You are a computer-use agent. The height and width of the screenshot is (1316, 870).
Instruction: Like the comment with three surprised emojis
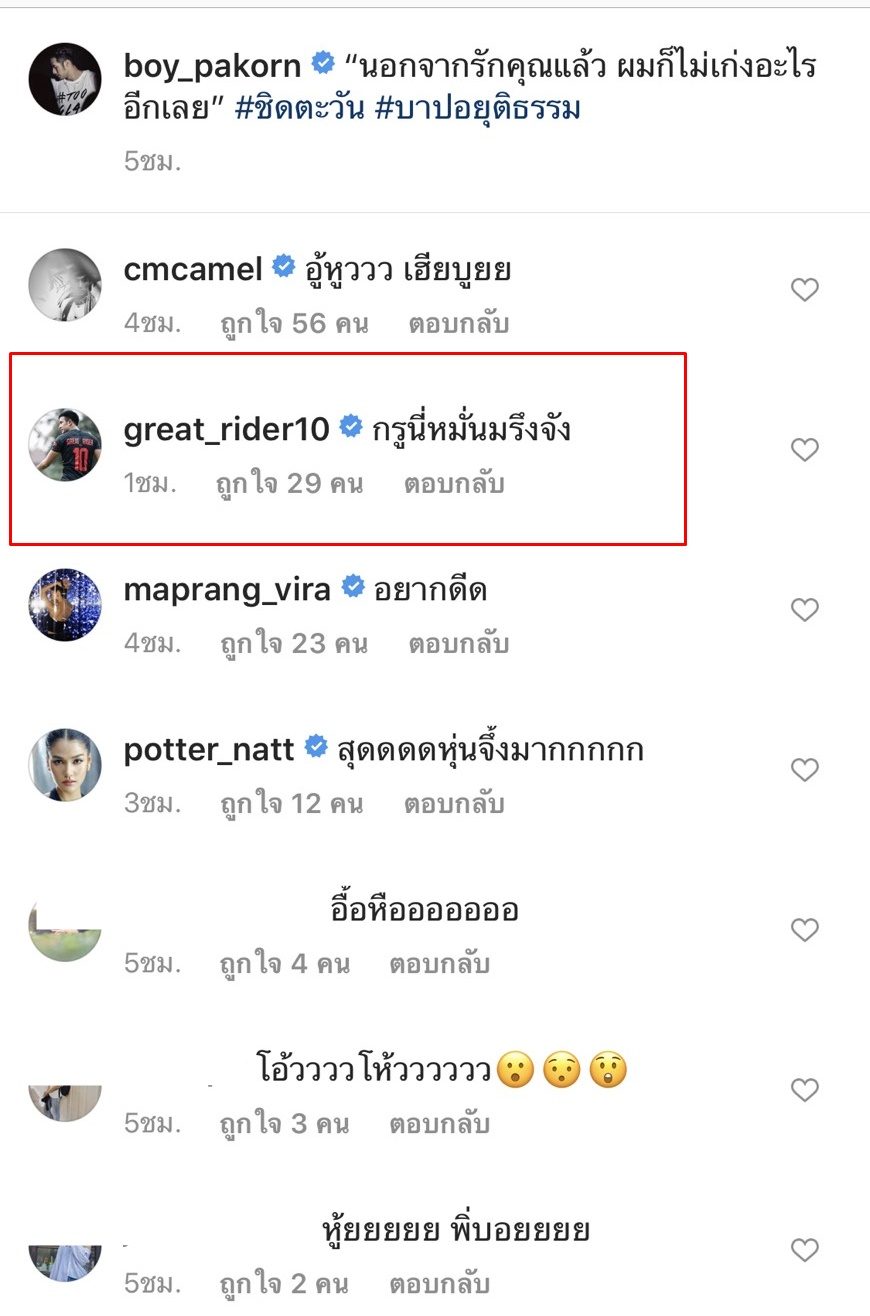[805, 1089]
